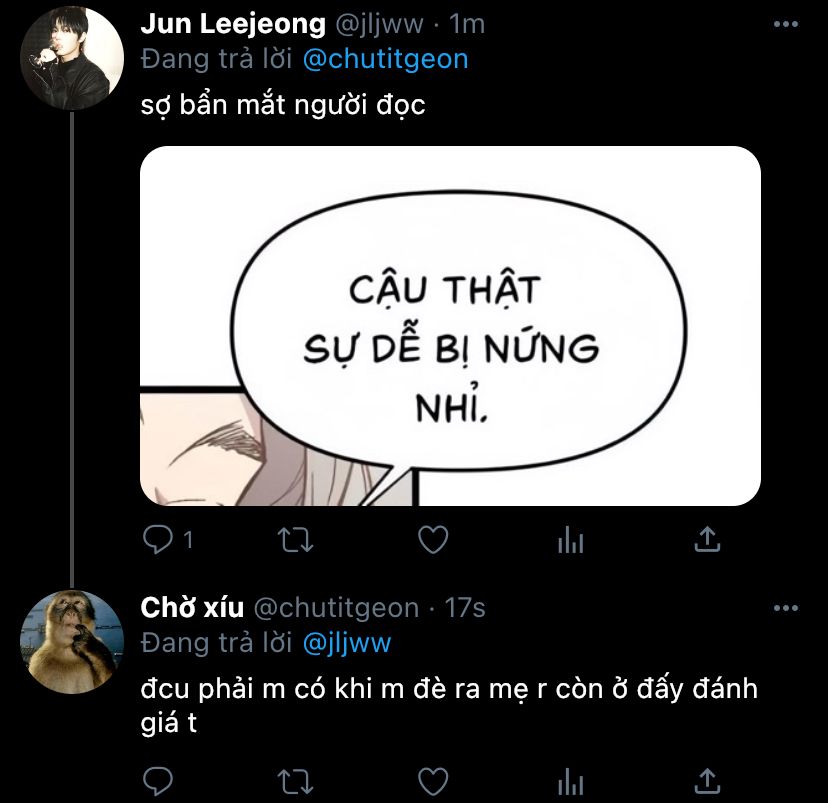Open the @jljww mention link
828x803 pixels.
[347, 644]
